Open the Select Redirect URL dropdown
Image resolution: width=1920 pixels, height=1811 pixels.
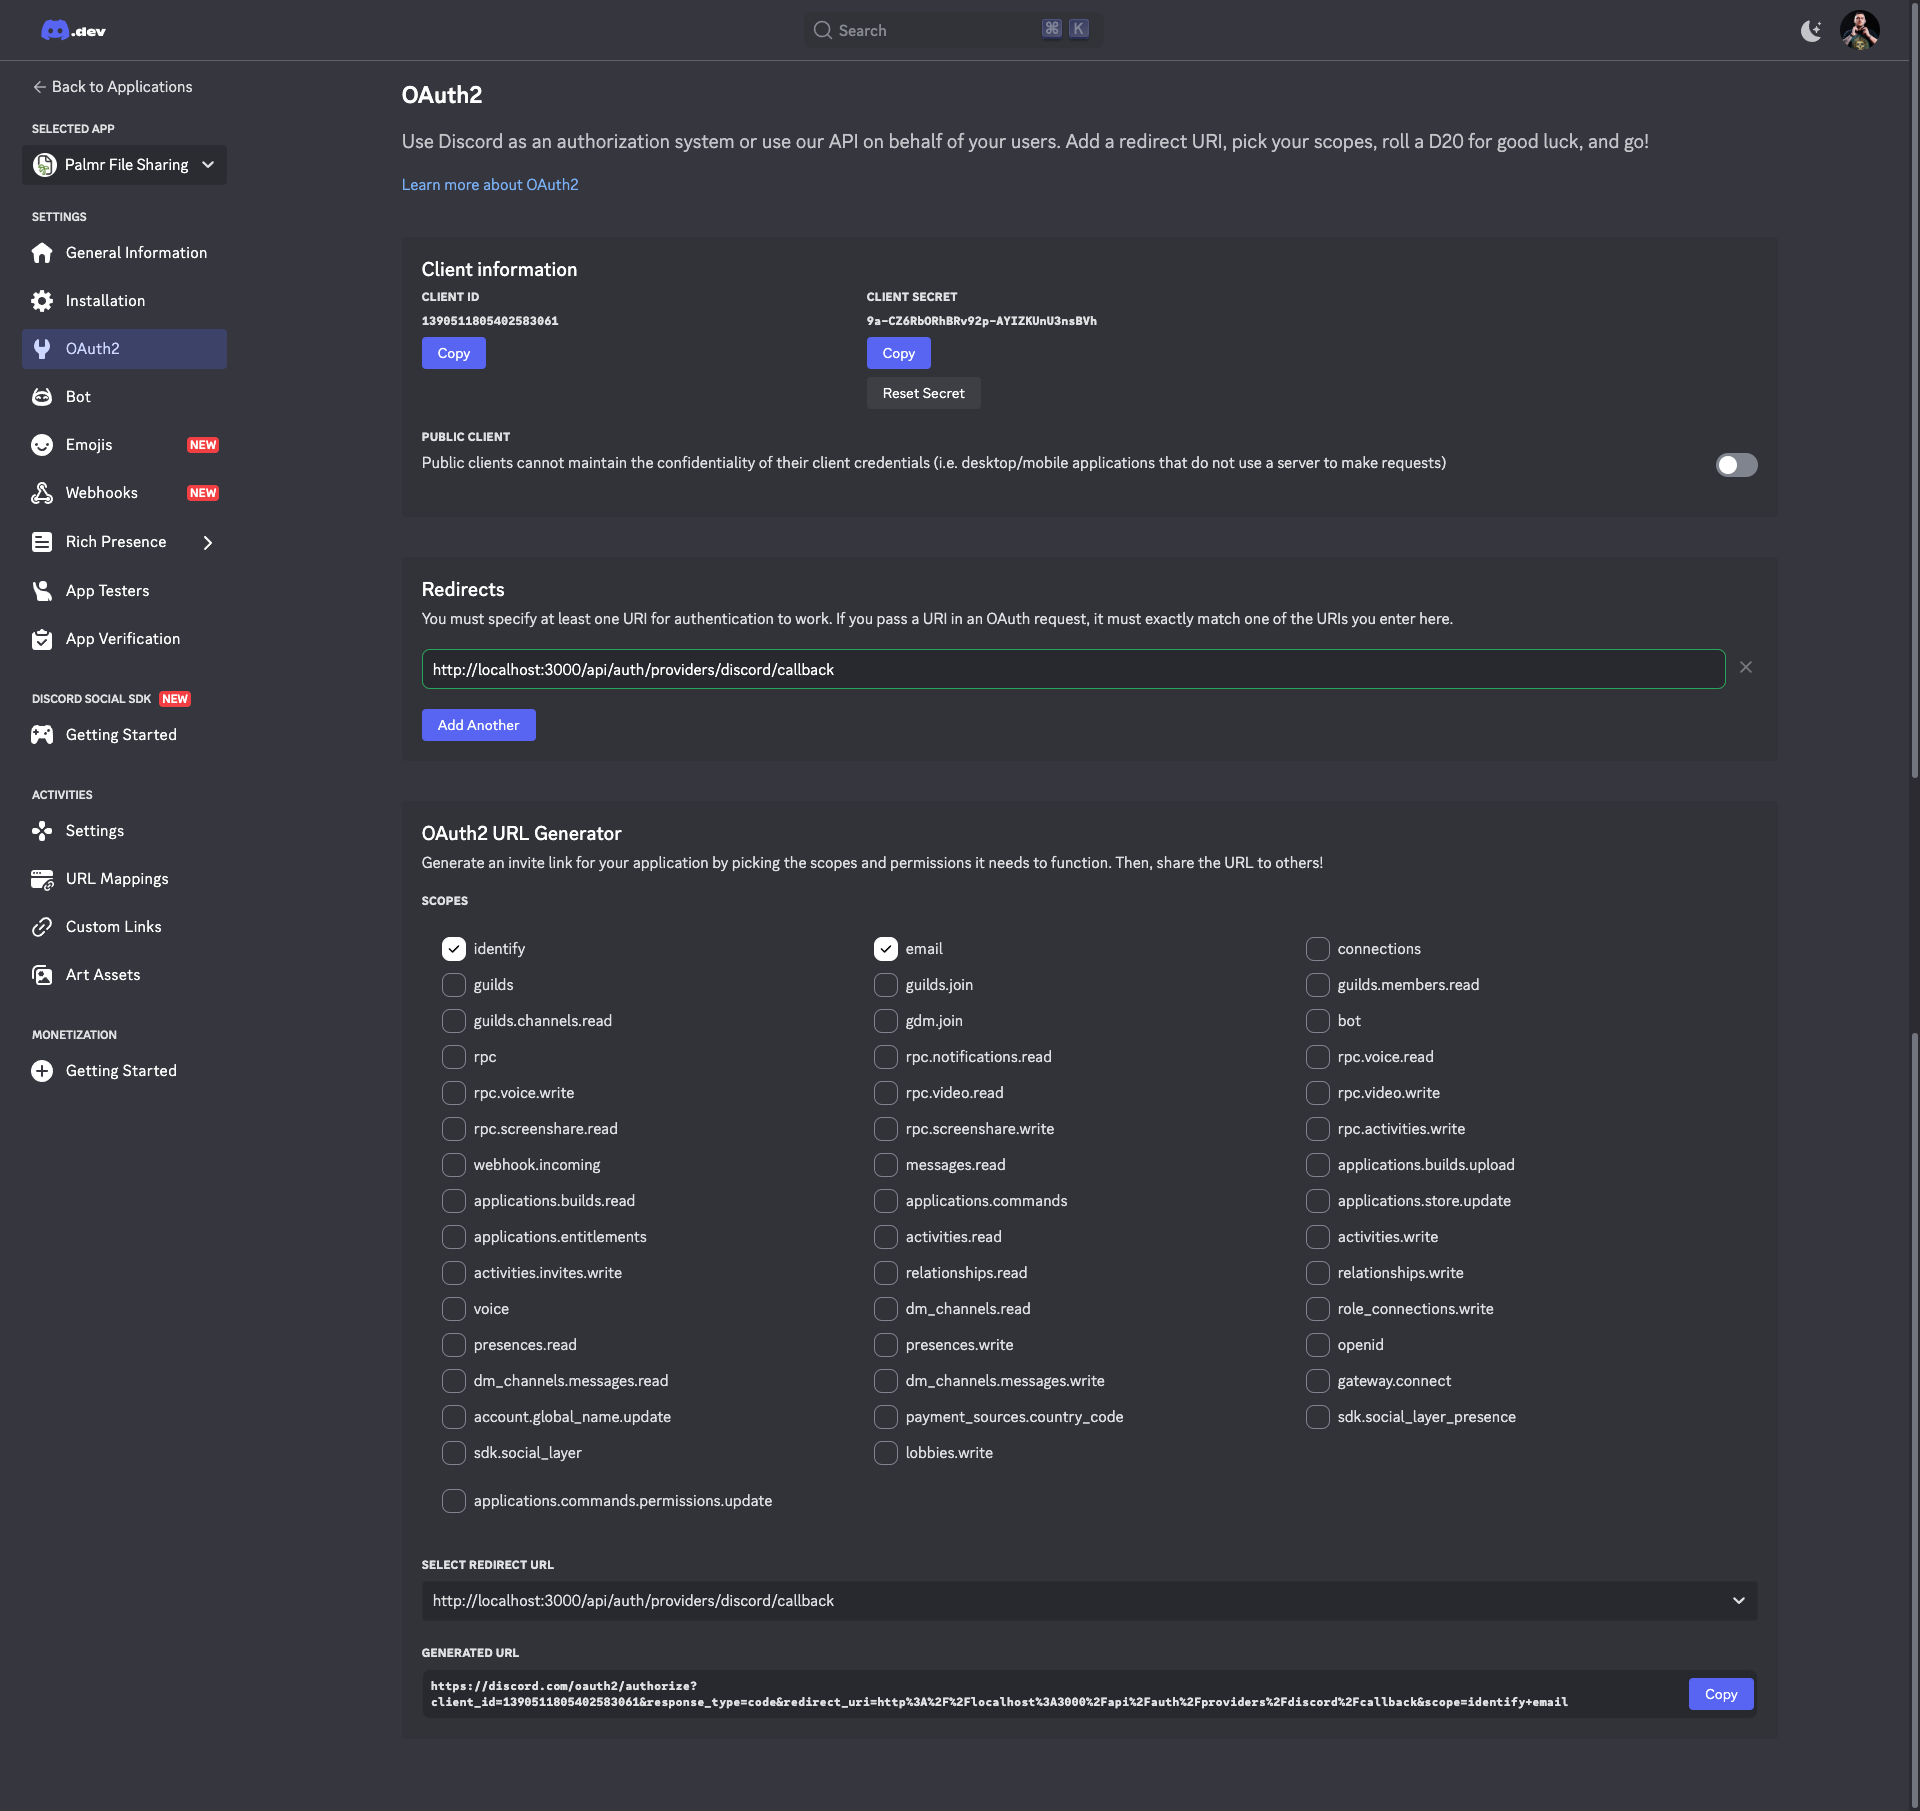[1089, 1601]
